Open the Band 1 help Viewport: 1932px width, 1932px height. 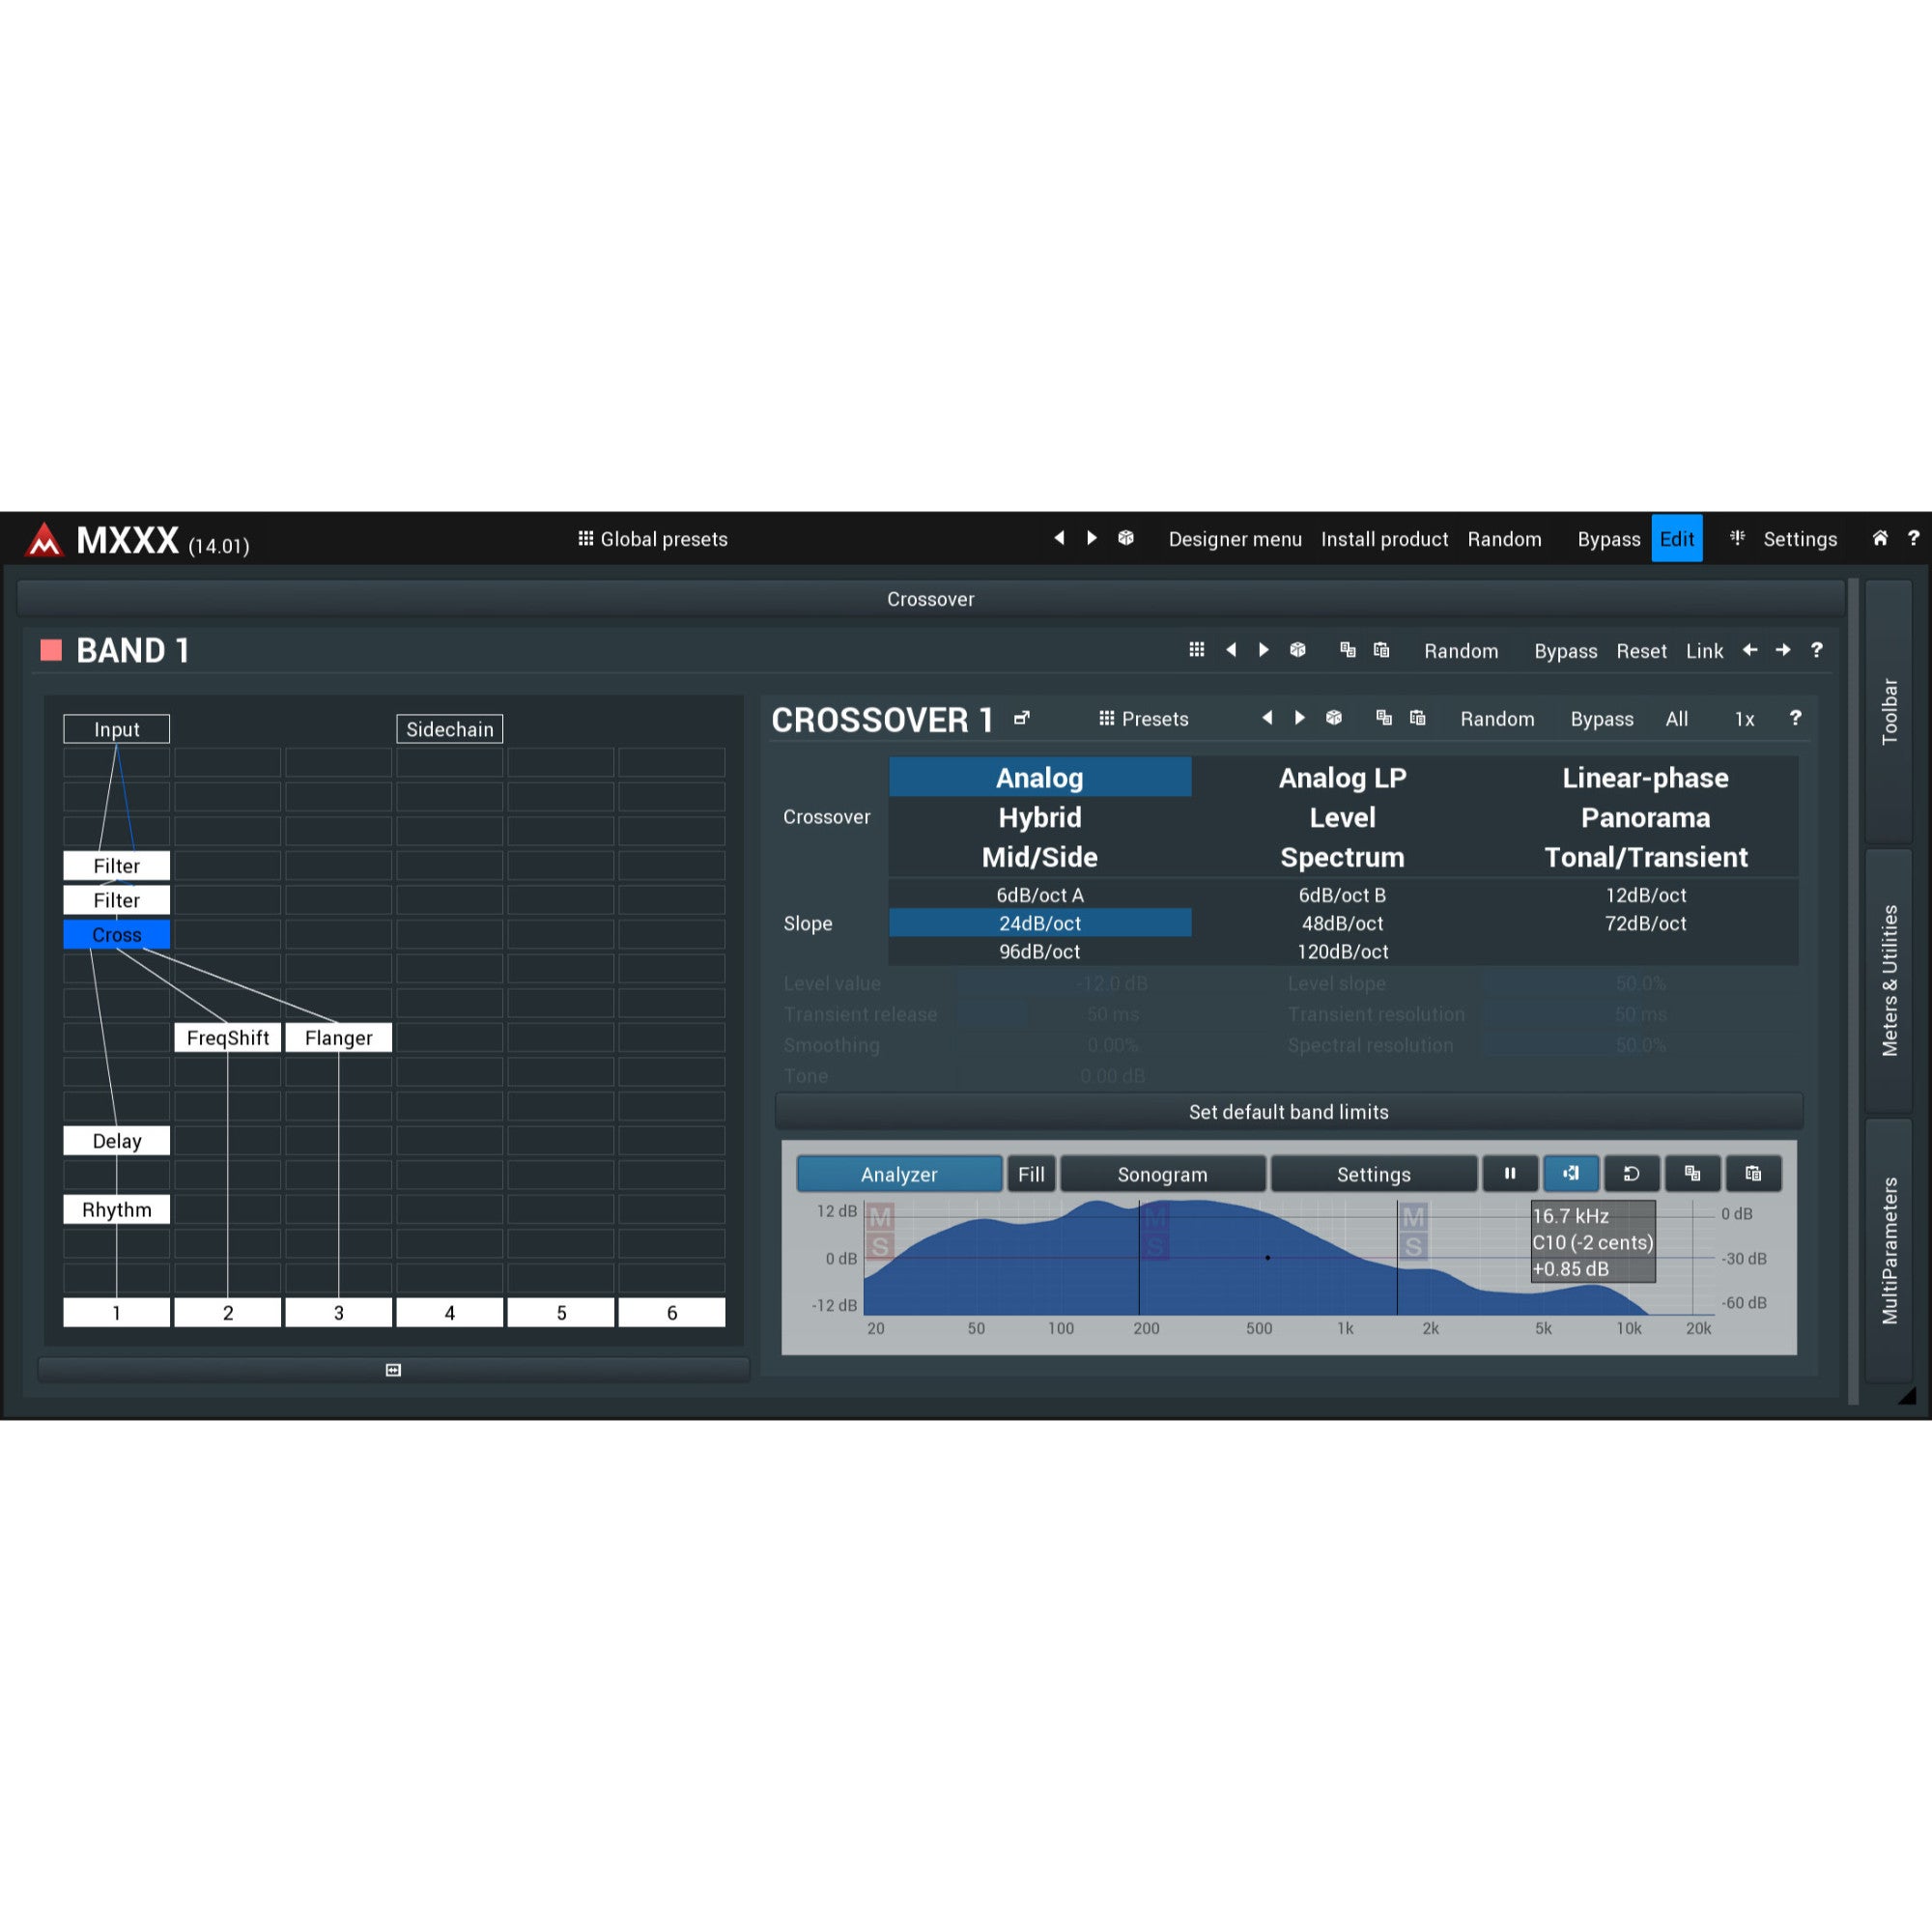pos(1816,650)
